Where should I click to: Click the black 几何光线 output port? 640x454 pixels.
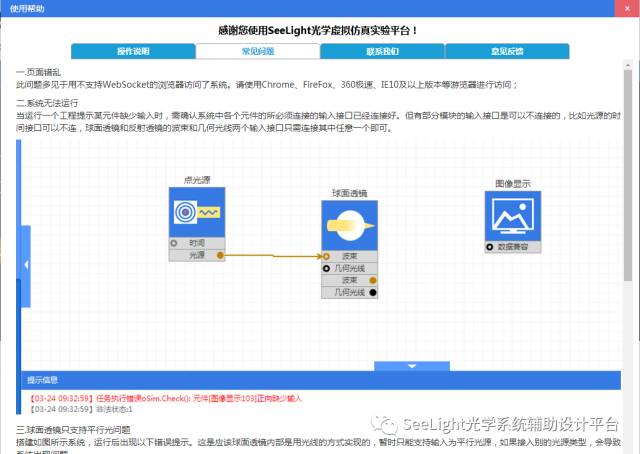pyautogui.click(x=372, y=293)
